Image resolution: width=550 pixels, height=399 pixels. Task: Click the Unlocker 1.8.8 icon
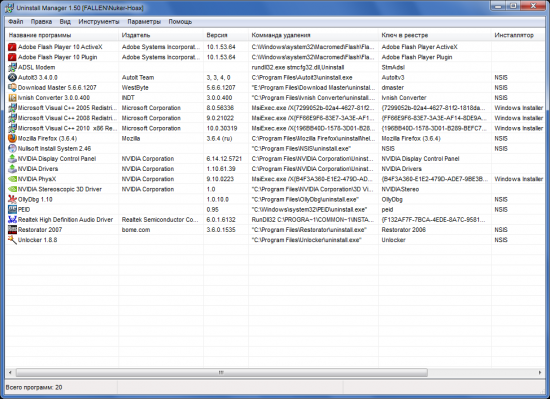(x=12, y=240)
